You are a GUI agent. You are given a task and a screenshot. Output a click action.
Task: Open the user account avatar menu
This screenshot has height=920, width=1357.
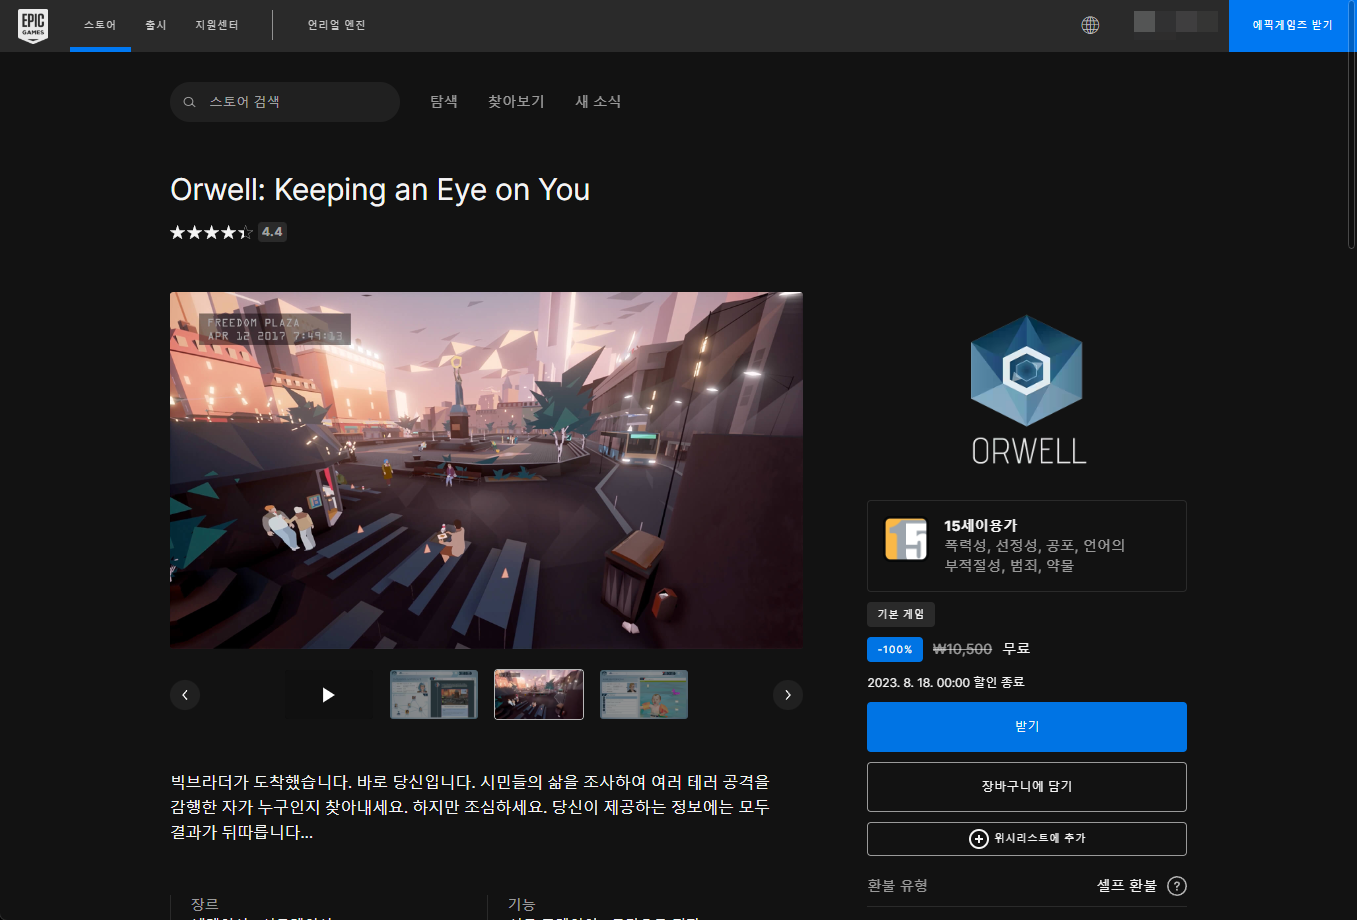pos(1176,22)
